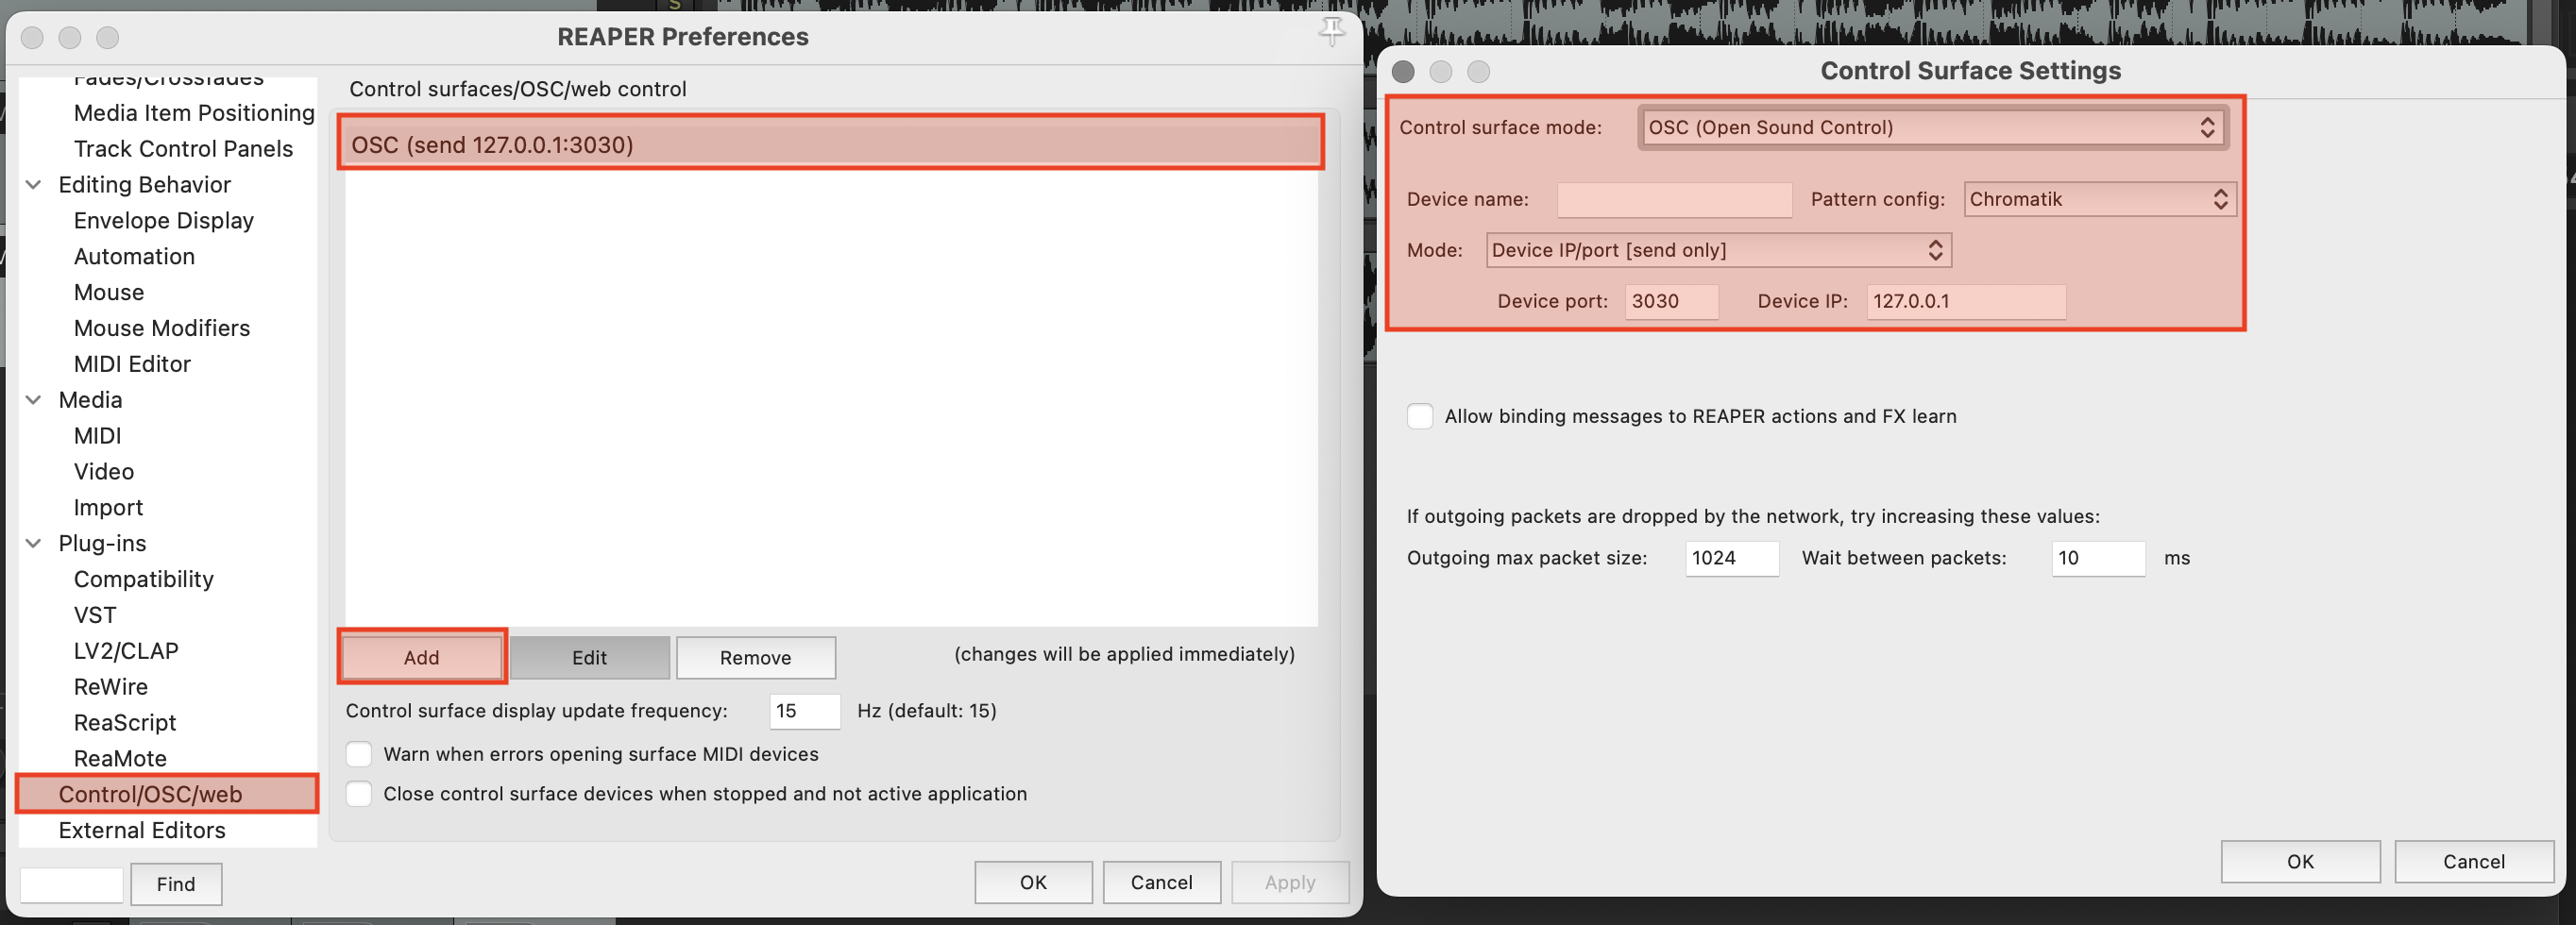Open Mouse Modifiers page
This screenshot has width=2576, height=925.
point(161,329)
